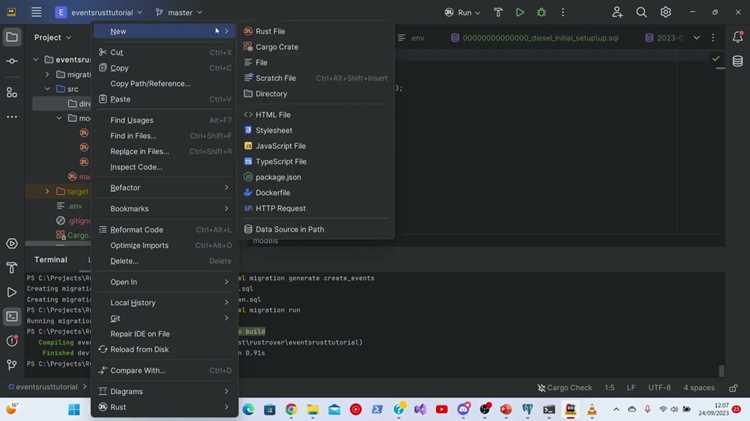
Task: Create a new TypeScript File
Action: [317, 161]
